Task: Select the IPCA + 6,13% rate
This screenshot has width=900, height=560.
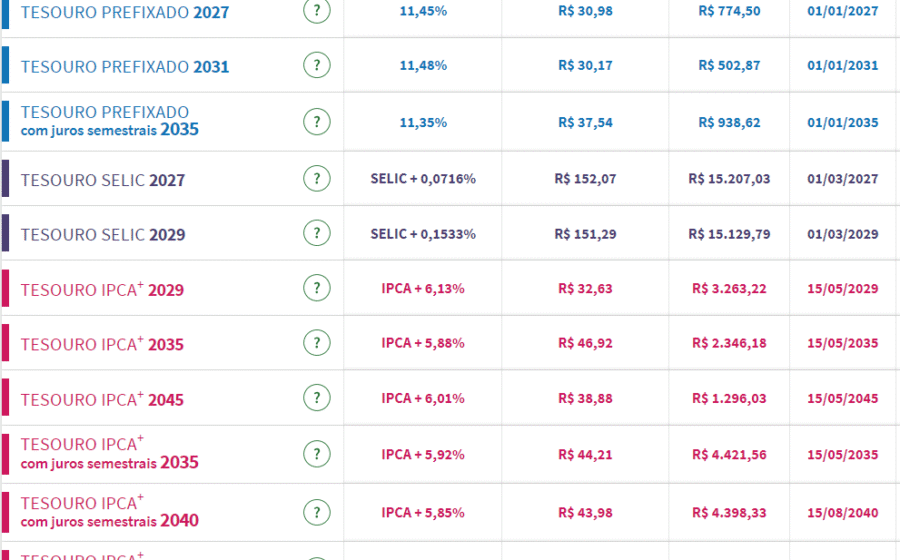Action: click(x=423, y=289)
